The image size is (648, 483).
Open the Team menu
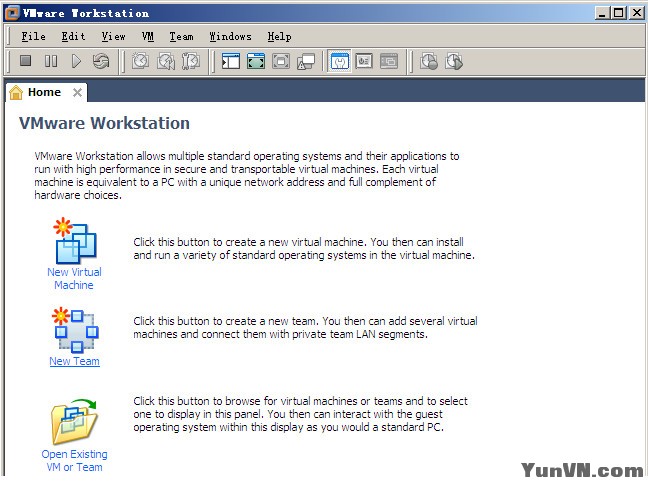(x=181, y=37)
